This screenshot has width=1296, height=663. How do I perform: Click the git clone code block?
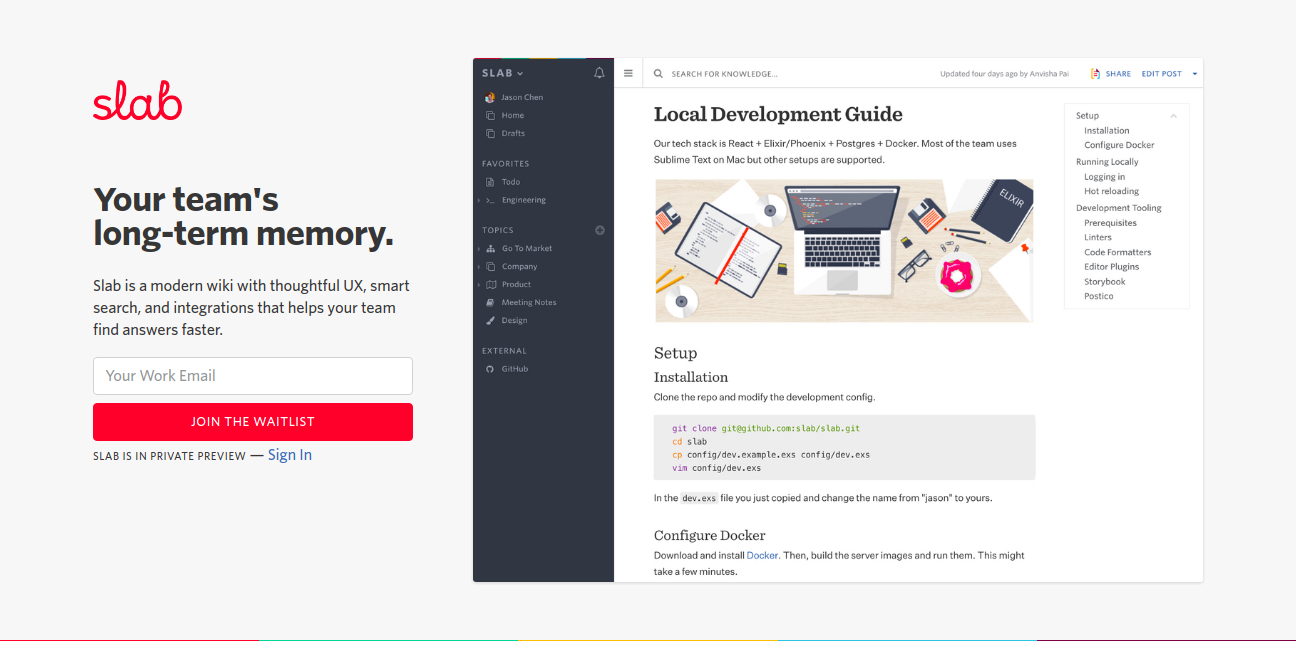(844, 448)
